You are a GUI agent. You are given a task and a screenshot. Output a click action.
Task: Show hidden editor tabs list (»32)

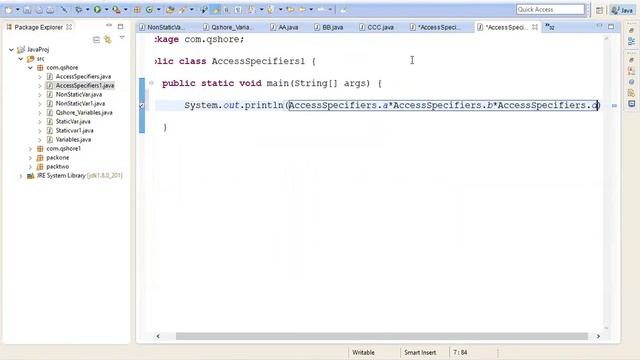550,27
